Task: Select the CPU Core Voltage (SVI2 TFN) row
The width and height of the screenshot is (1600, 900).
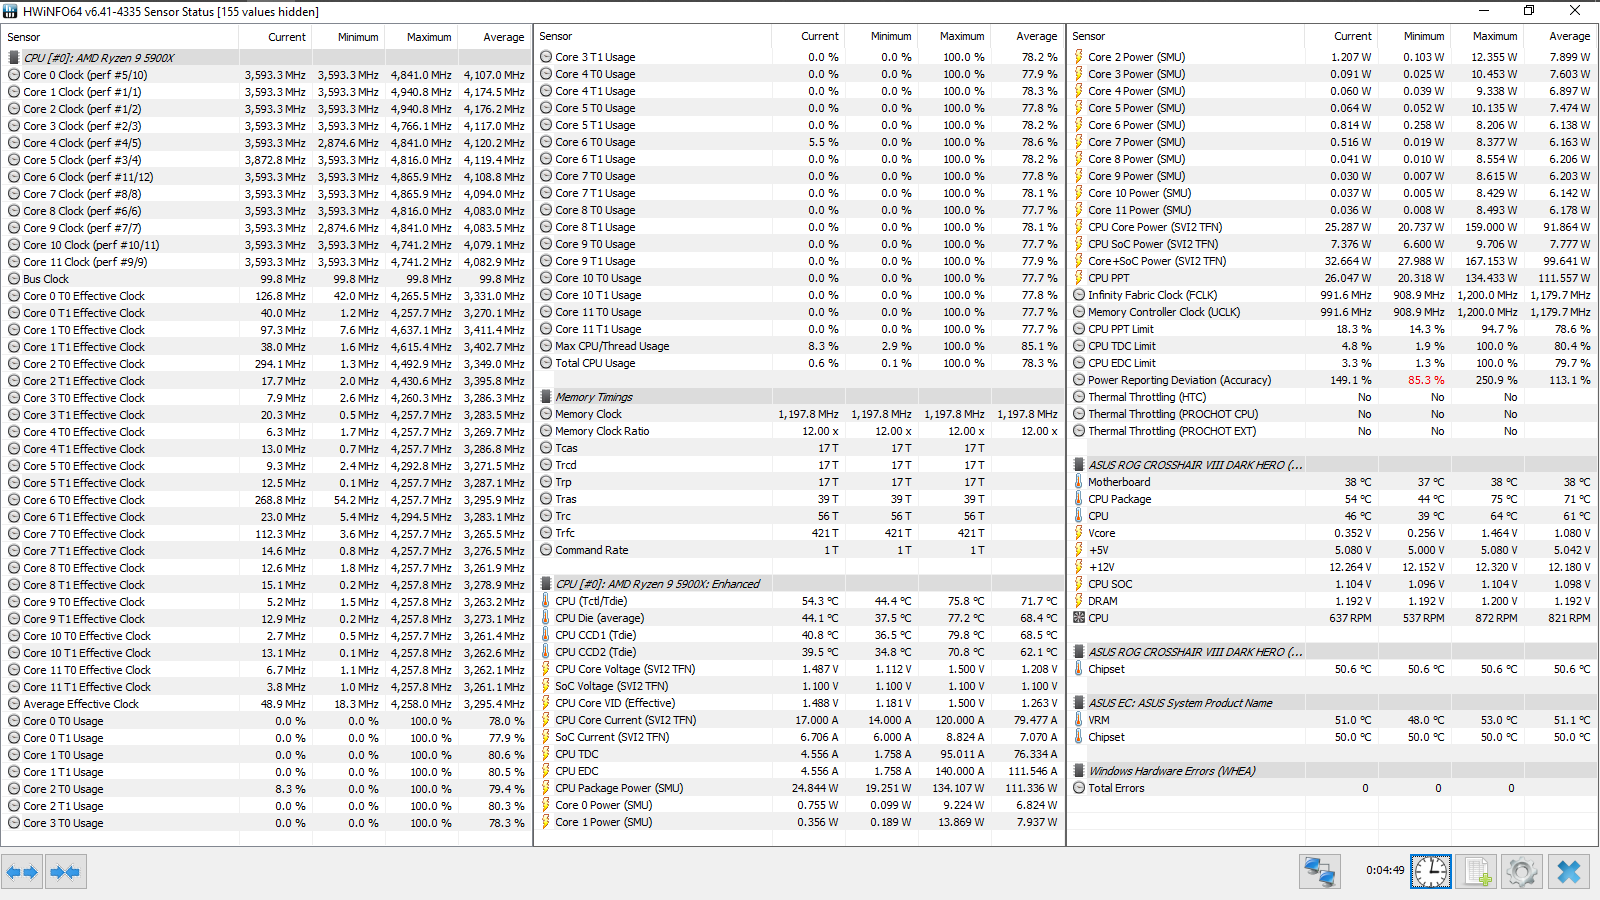Action: 800,669
